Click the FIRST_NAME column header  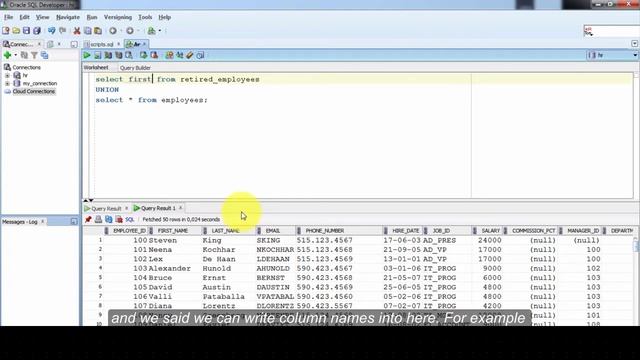coord(173,231)
